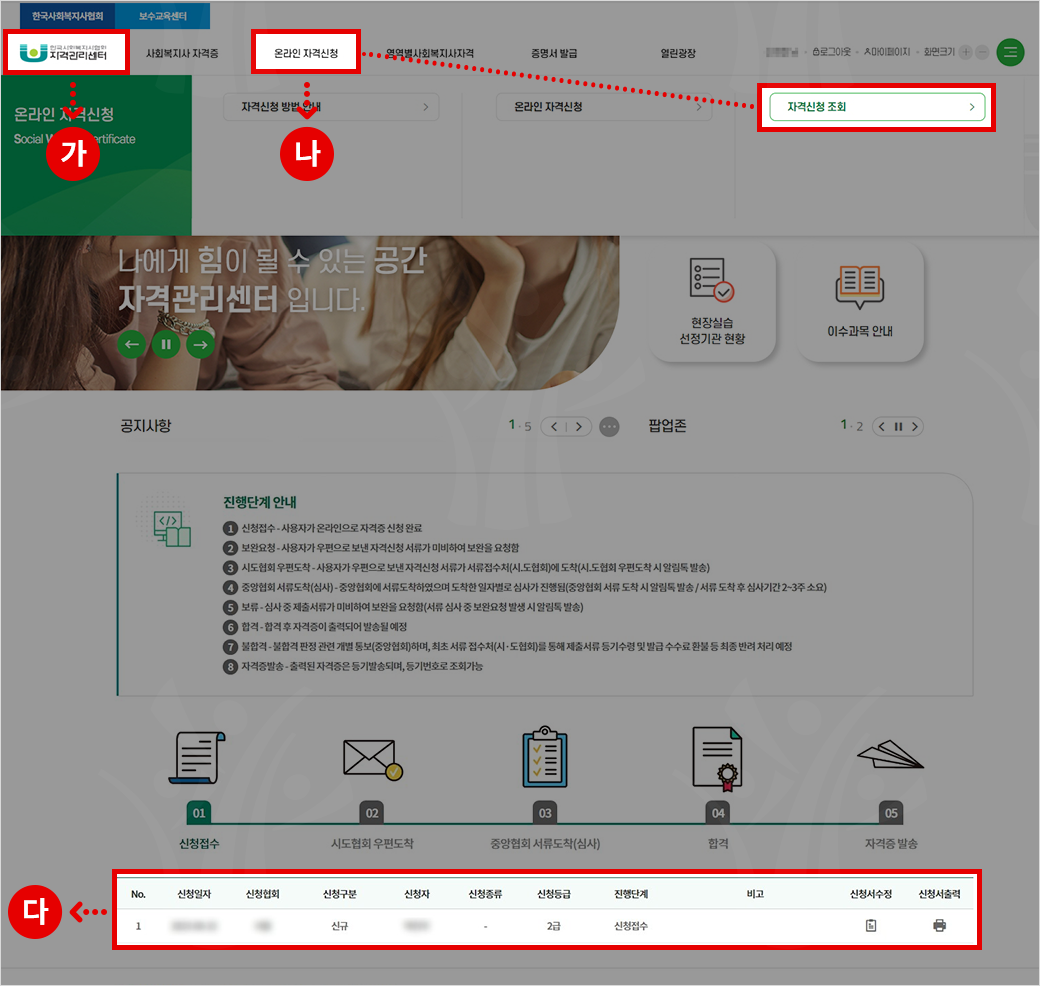This screenshot has height=986, width=1040.
Task: Decrease screen size with minus button
Action: click(982, 53)
